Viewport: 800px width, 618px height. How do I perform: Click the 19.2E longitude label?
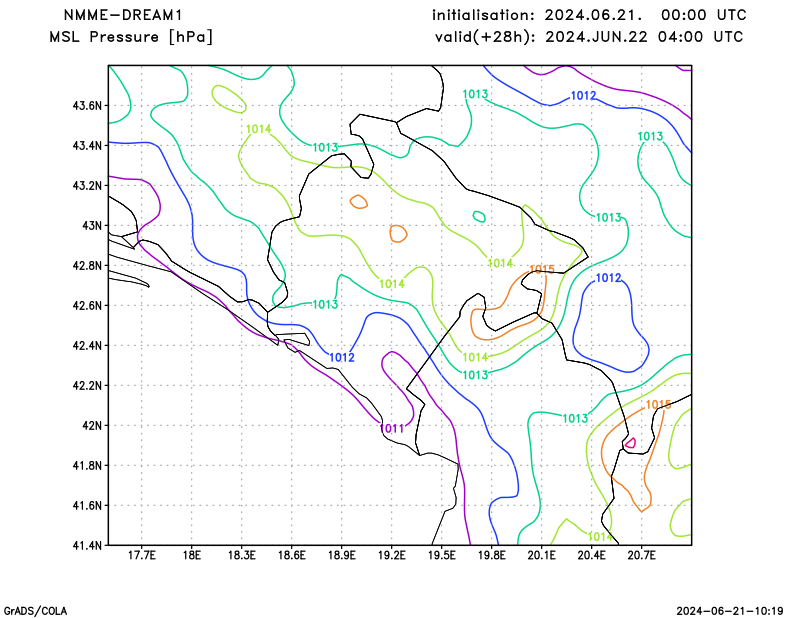(391, 555)
